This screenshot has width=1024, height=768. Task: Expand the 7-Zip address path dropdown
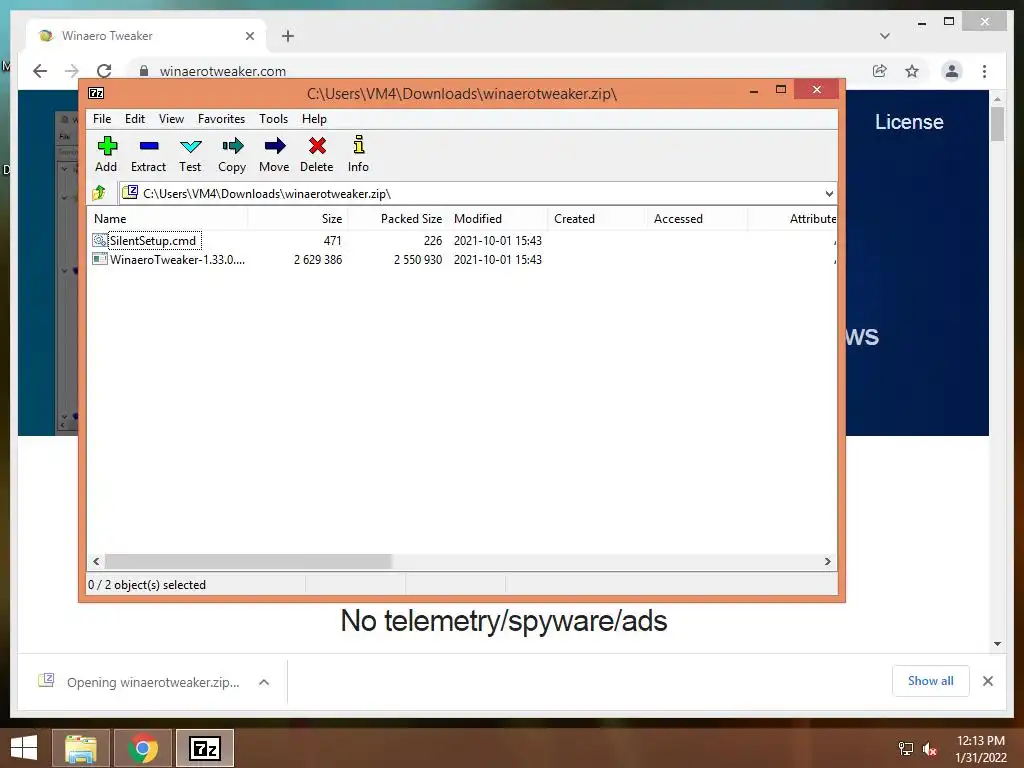click(829, 193)
